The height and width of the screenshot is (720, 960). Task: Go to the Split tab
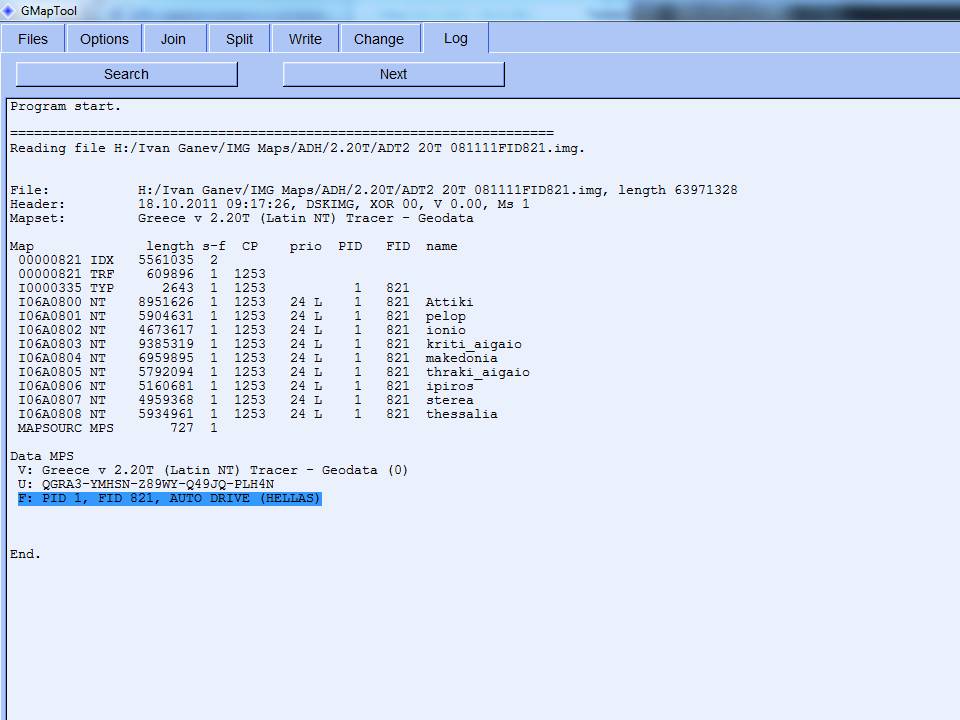[239, 39]
